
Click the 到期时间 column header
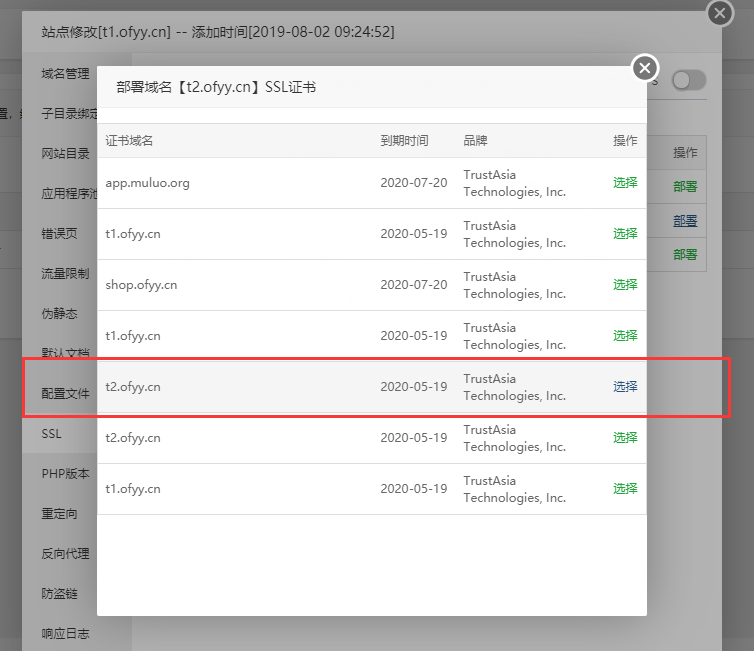(x=404, y=141)
